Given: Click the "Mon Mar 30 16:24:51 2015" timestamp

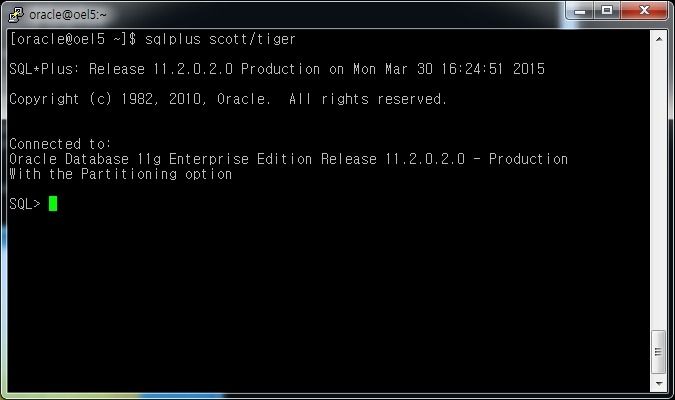Looking at the screenshot, I should coord(449,69).
